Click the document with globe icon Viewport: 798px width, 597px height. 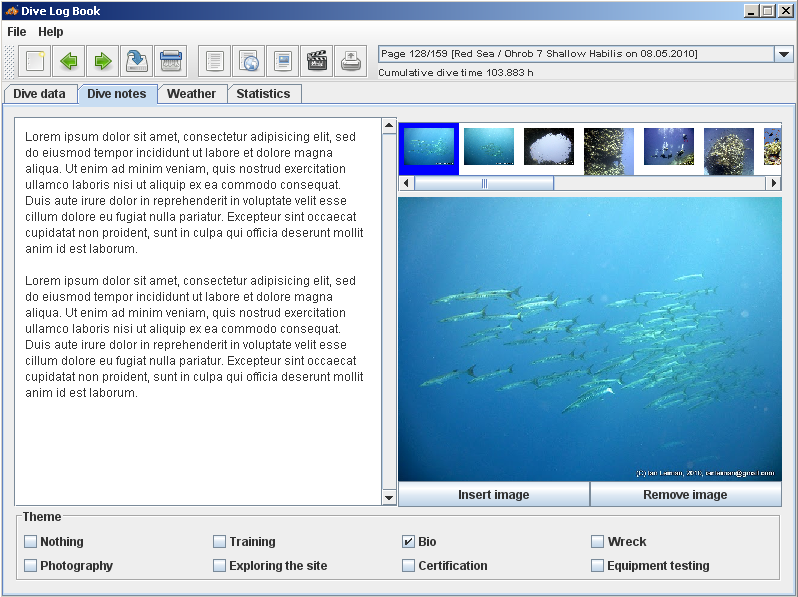(248, 61)
